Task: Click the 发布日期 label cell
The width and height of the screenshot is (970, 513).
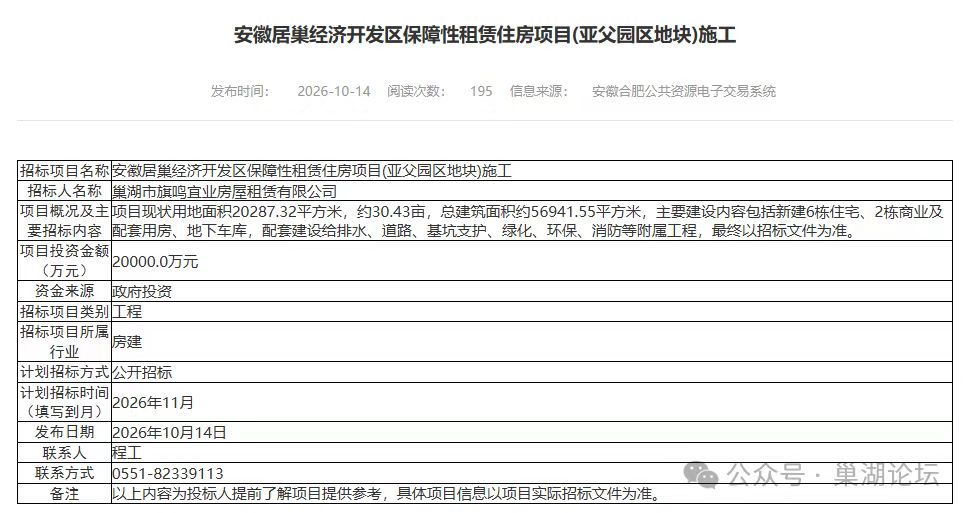Action: [x=64, y=432]
